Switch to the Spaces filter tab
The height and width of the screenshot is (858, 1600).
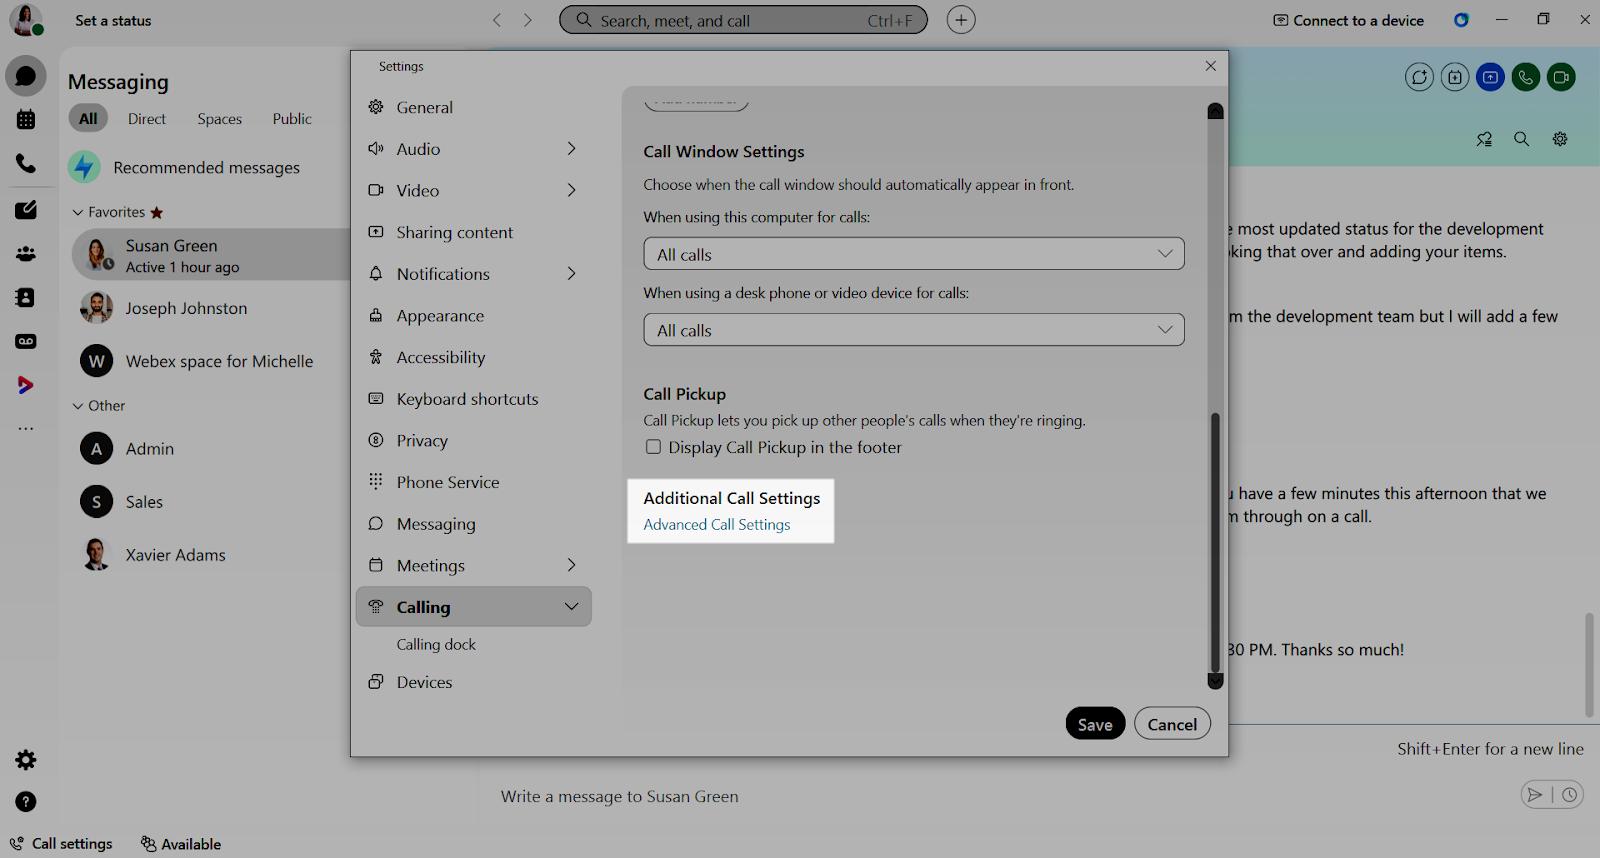(x=220, y=119)
